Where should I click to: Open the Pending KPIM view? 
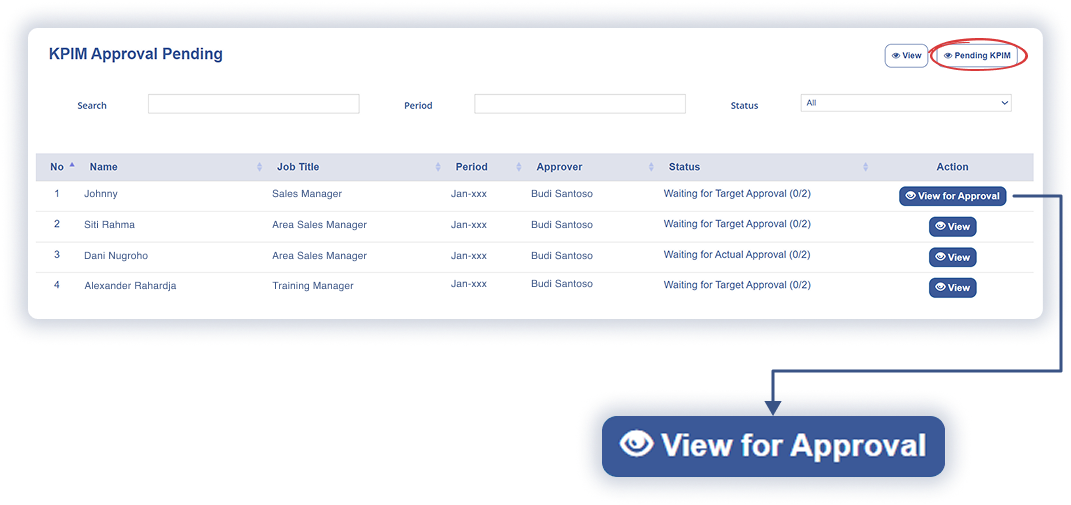point(976,56)
